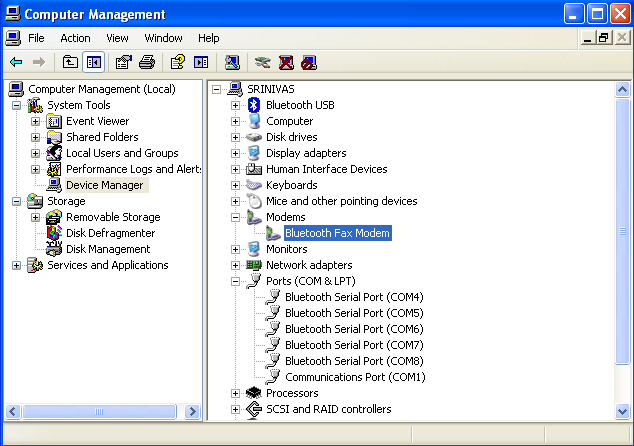Click the left pane scroll right arrow
Image resolution: width=634 pixels, height=446 pixels.
(x=192, y=412)
